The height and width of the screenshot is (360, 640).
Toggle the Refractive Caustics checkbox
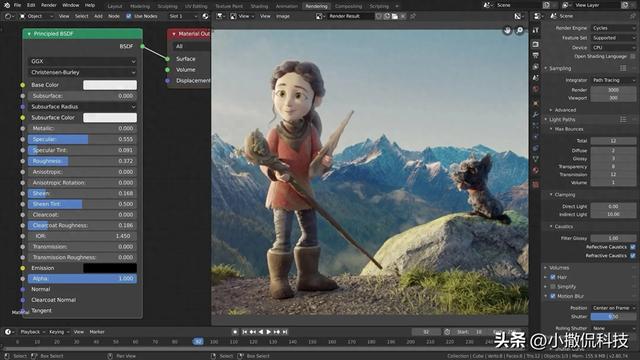(x=633, y=256)
